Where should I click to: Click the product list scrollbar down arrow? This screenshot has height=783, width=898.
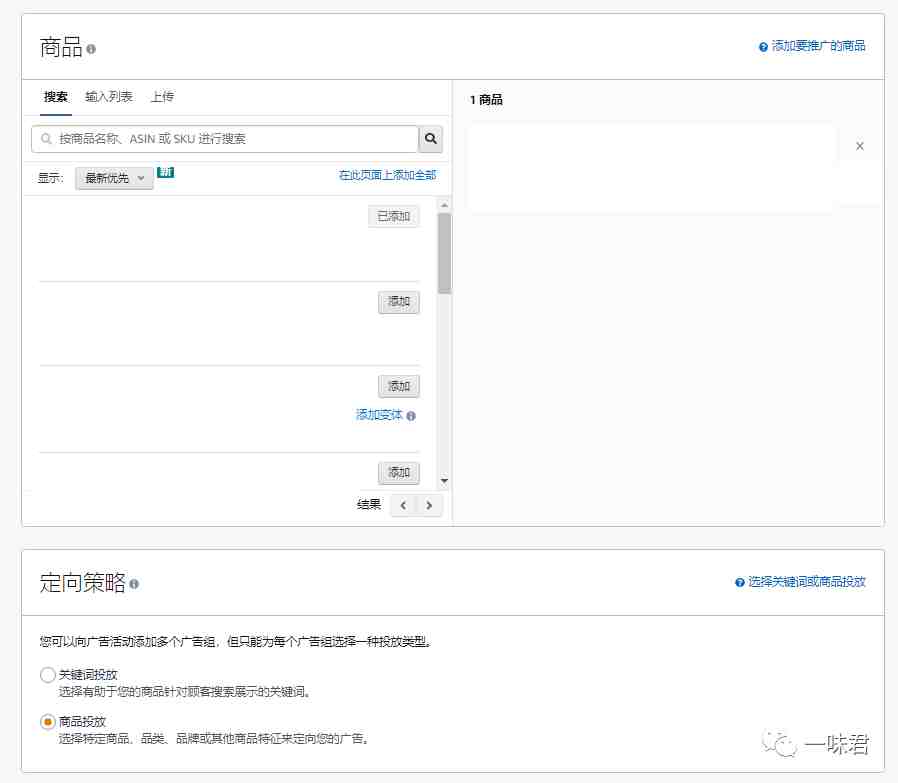coord(444,481)
